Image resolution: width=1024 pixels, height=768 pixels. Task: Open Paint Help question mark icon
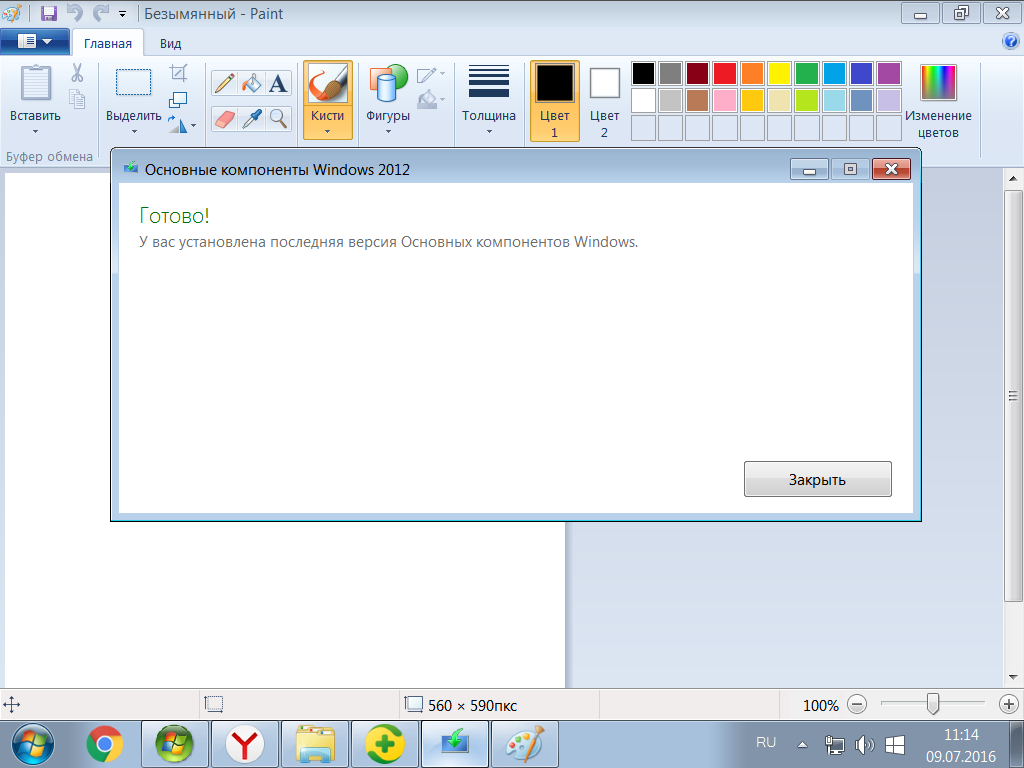[1010, 42]
